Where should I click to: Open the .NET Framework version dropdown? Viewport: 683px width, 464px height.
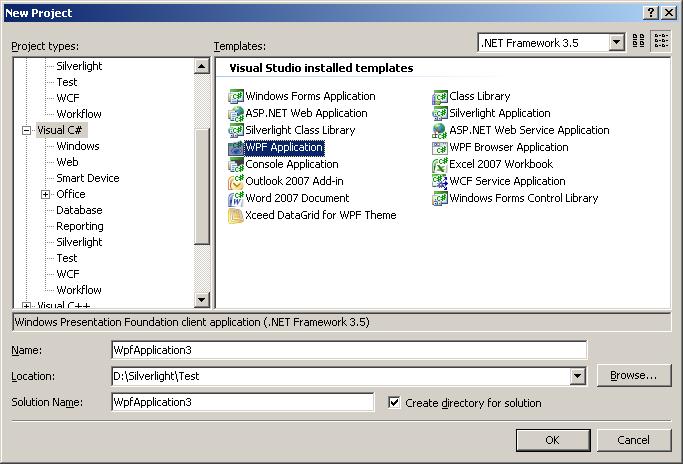[616, 42]
